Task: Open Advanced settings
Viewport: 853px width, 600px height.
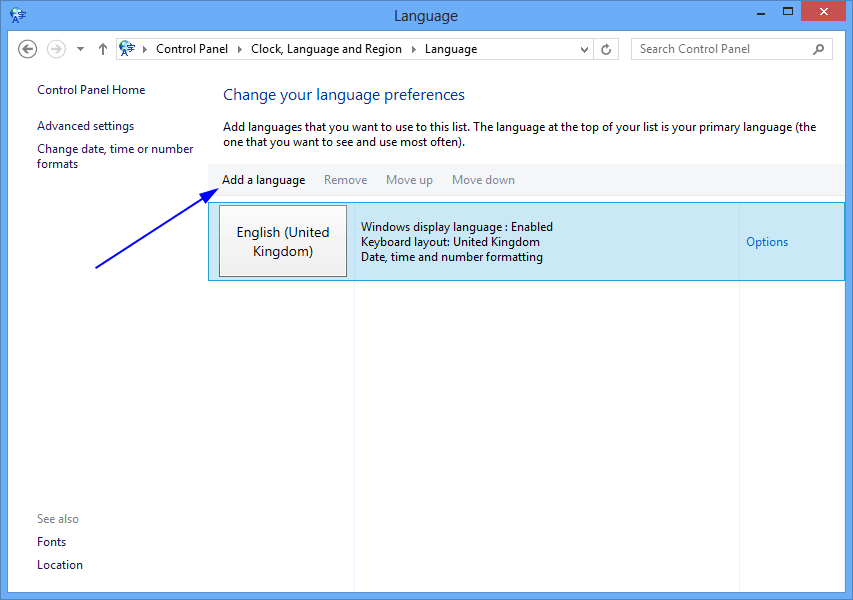Action: pos(85,126)
